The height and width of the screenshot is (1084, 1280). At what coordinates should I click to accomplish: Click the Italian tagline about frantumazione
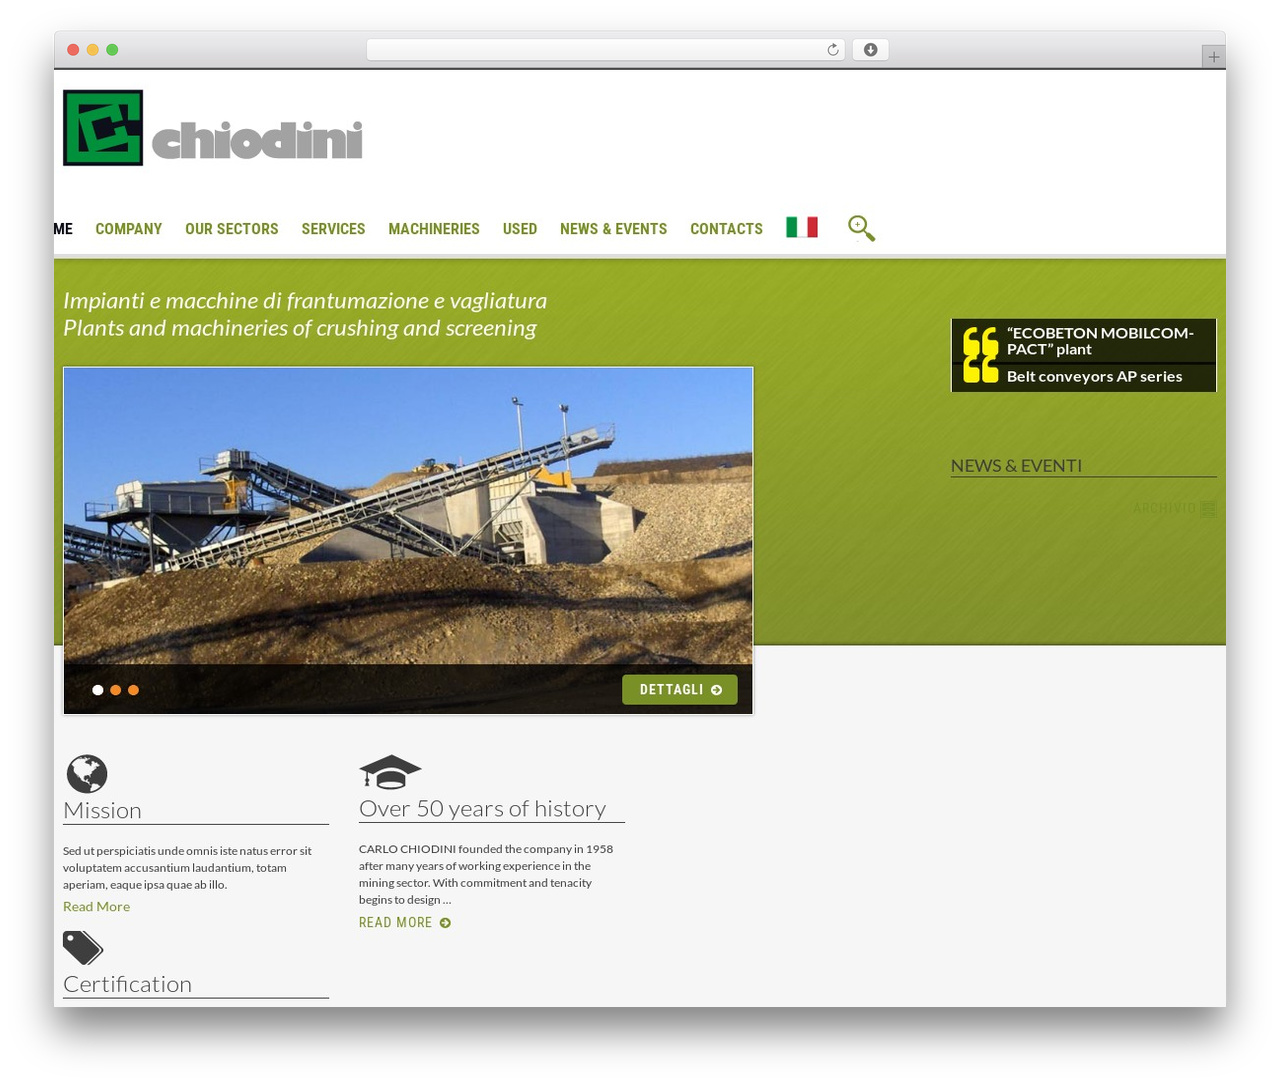point(305,301)
